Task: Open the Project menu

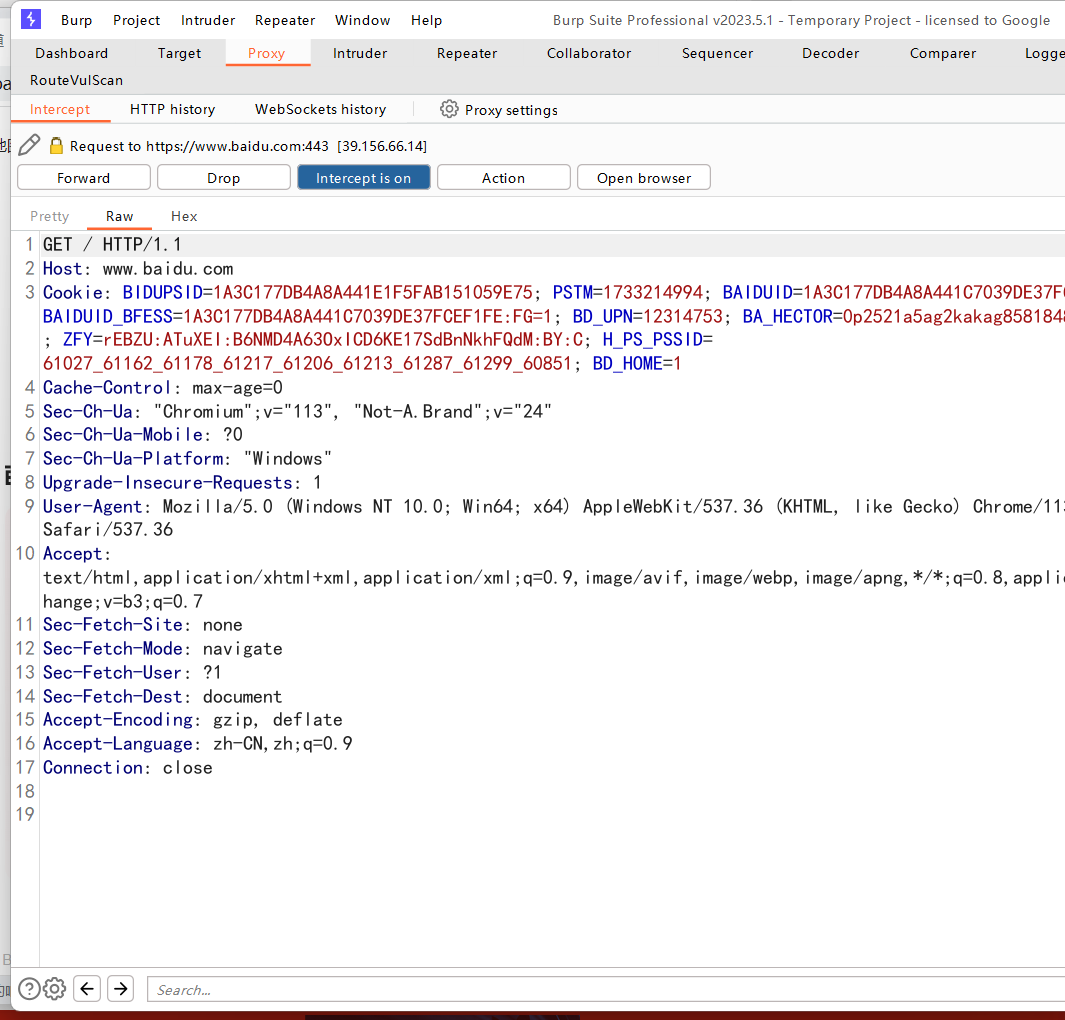Action: (137, 20)
